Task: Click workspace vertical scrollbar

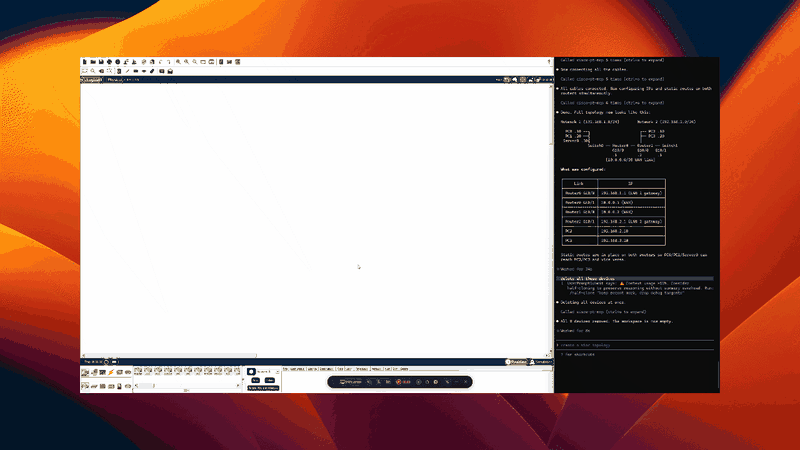Action: point(551,218)
